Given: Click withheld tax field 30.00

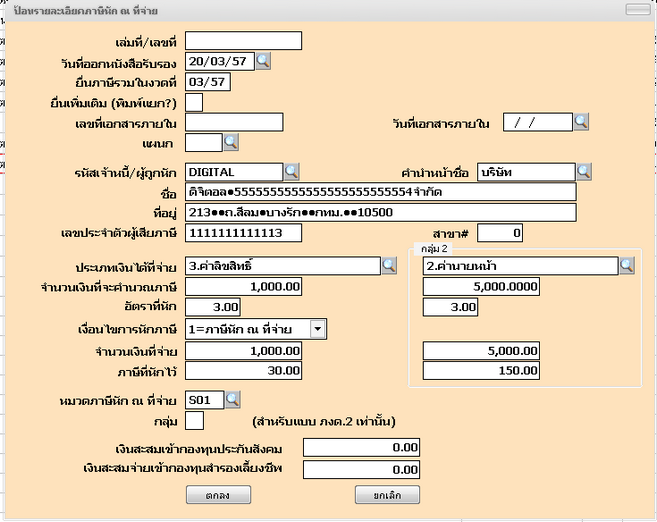Looking at the screenshot, I should click(243, 371).
